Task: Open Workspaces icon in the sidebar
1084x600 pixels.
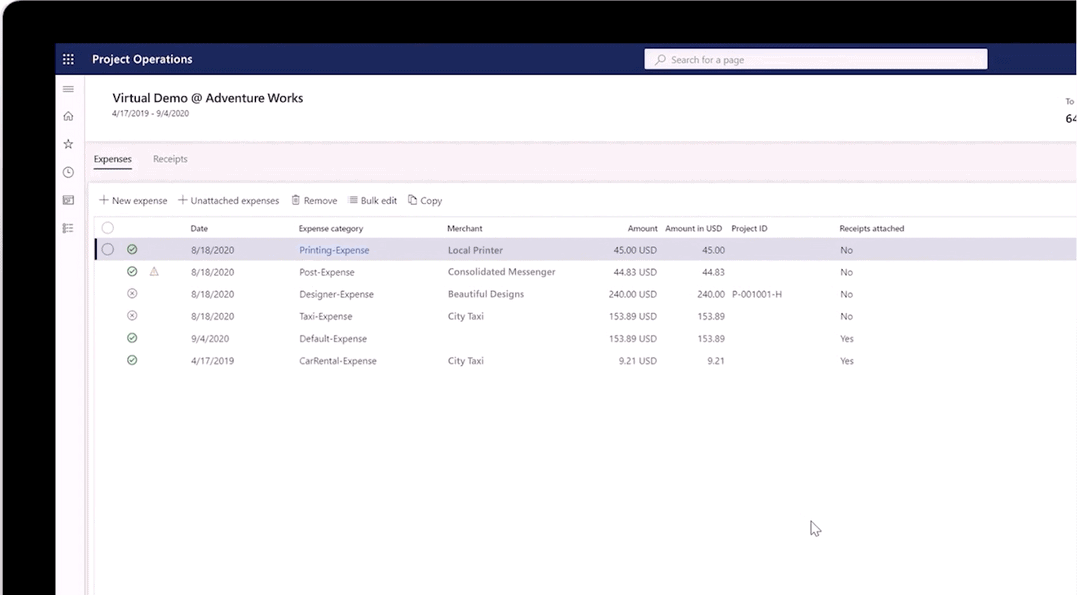Action: point(68,200)
